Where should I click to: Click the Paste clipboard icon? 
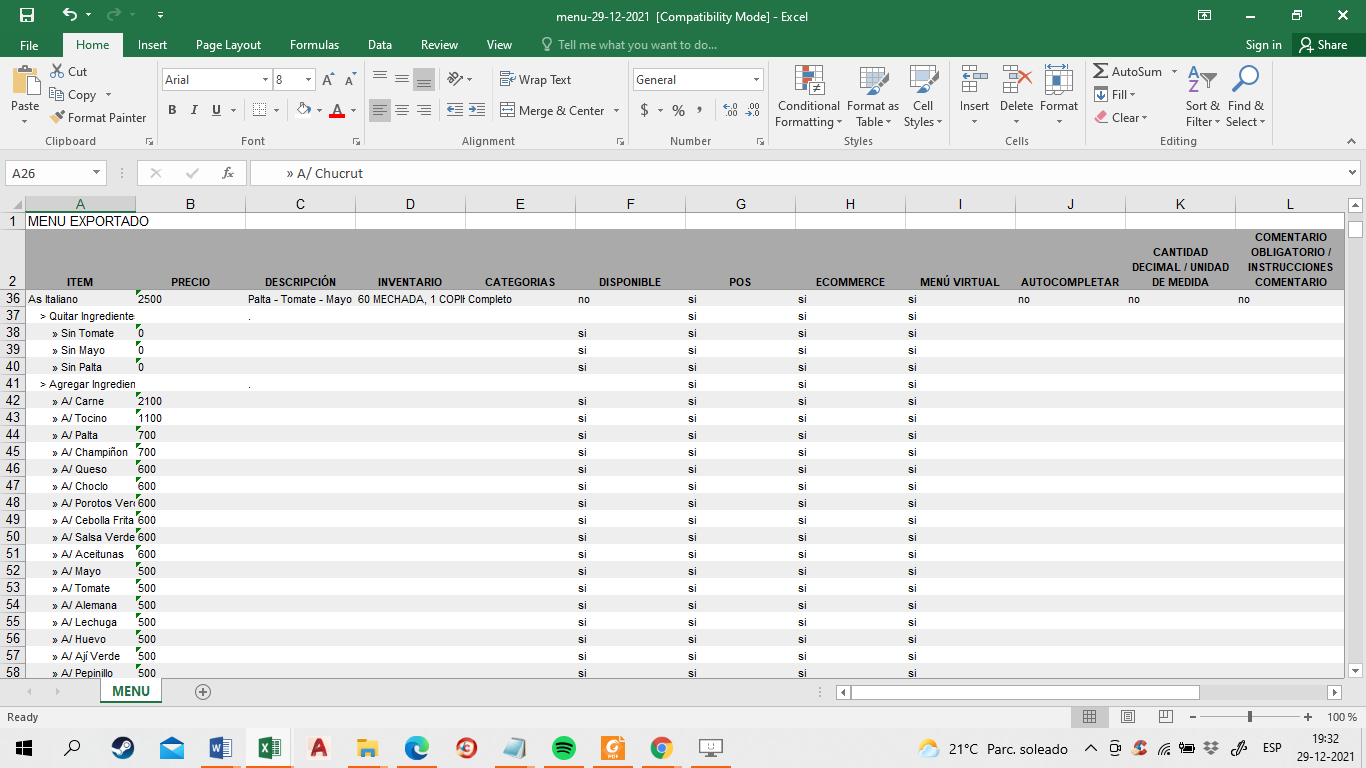coord(25,81)
